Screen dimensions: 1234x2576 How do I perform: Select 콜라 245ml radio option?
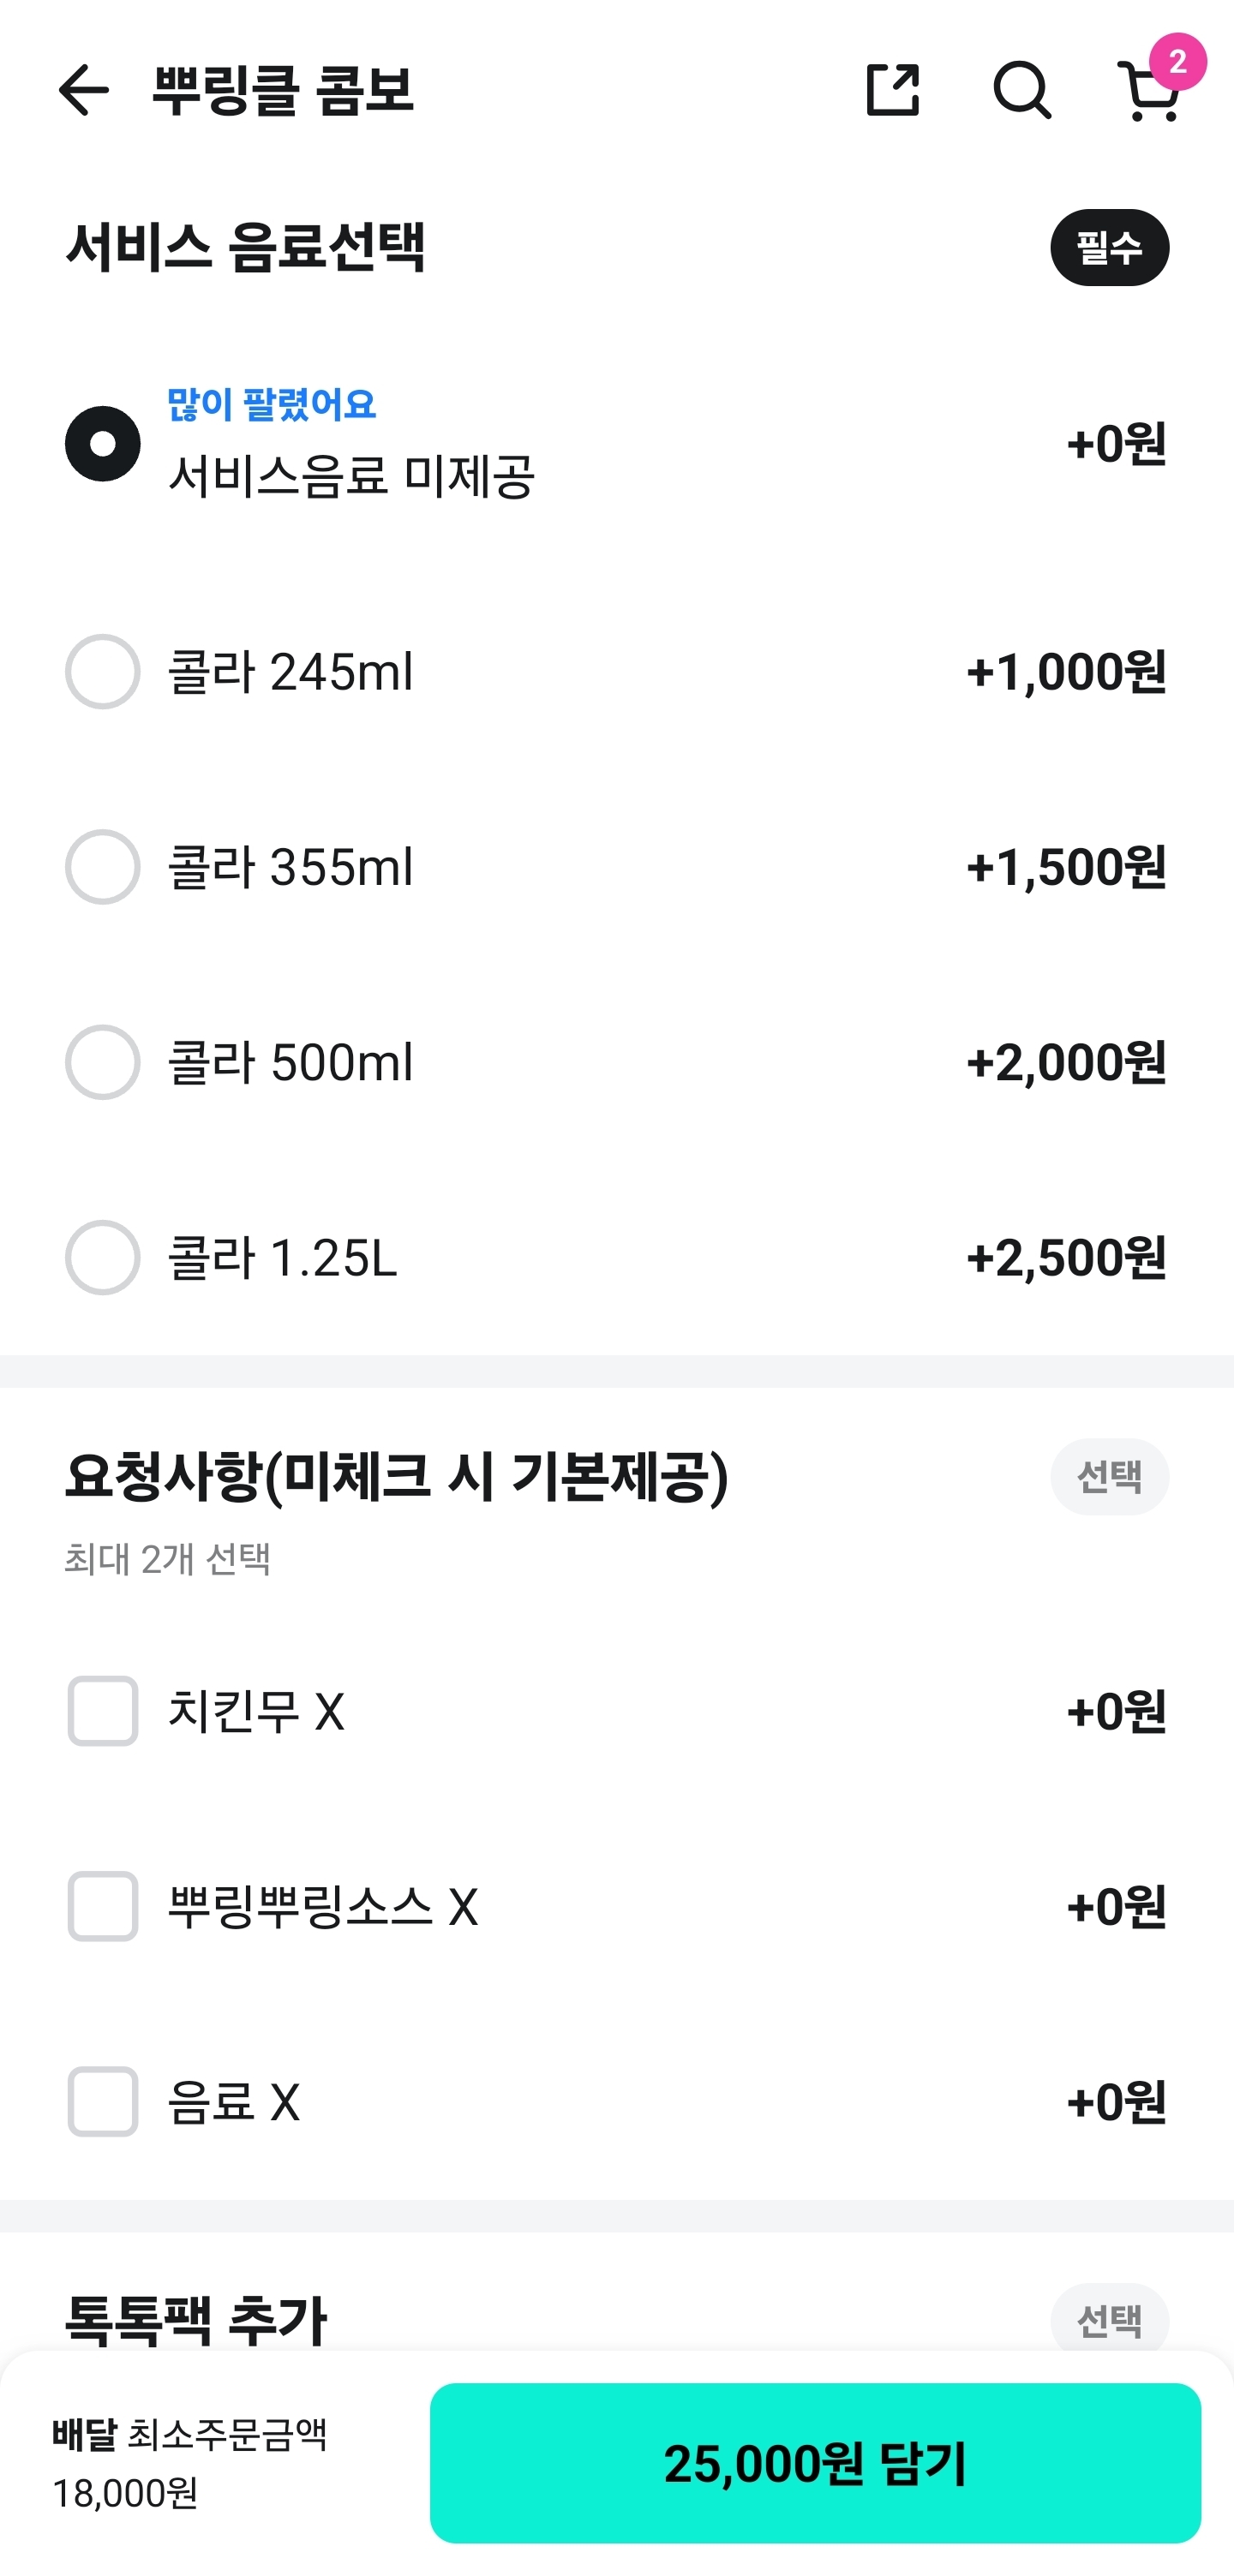[x=103, y=672]
